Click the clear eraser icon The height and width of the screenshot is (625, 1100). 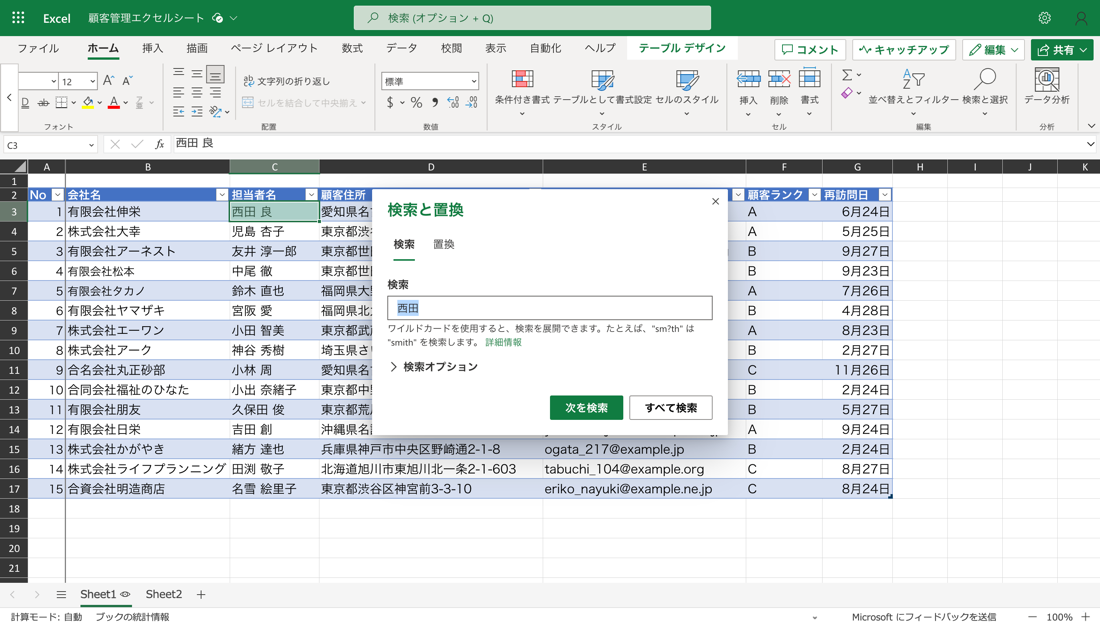click(847, 93)
